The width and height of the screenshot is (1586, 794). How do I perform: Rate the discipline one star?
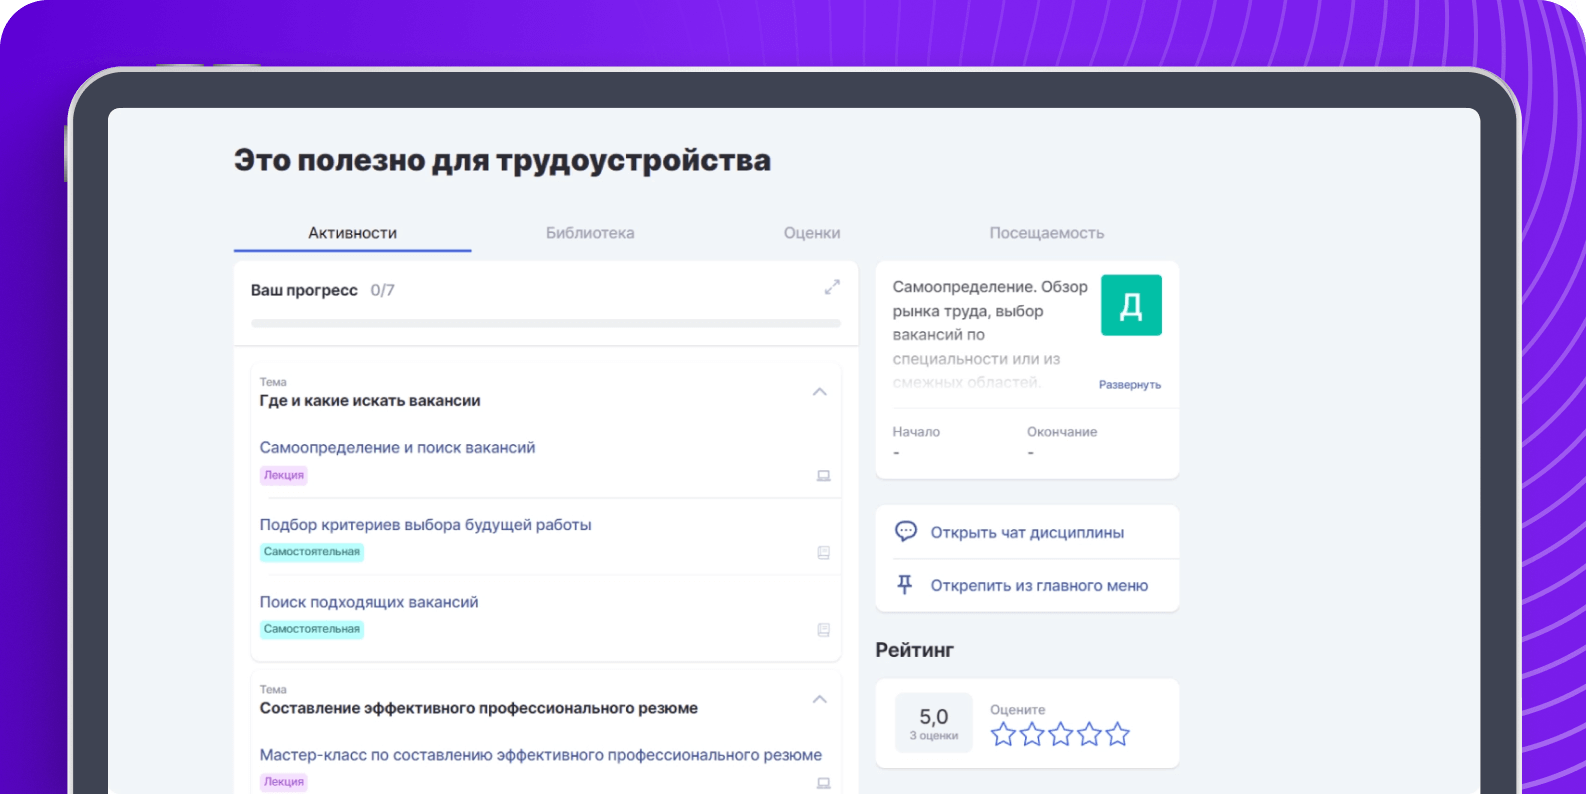coord(1003,735)
